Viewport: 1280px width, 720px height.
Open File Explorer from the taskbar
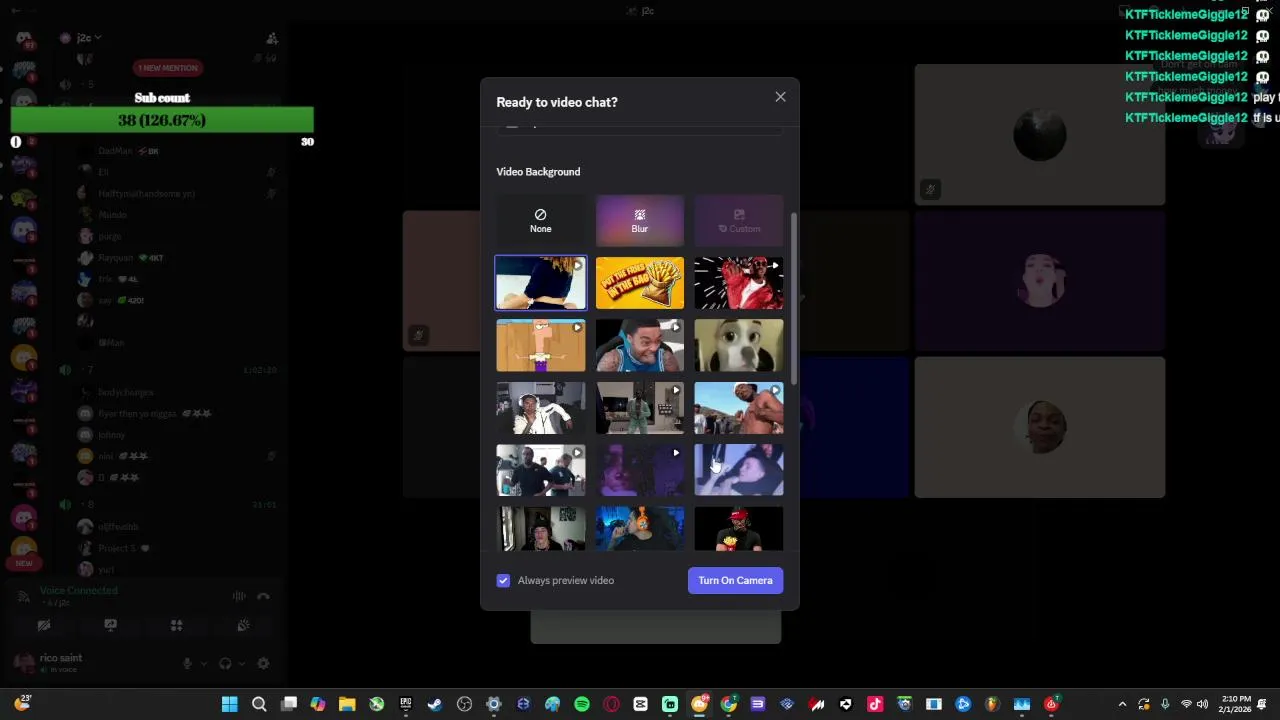347,704
